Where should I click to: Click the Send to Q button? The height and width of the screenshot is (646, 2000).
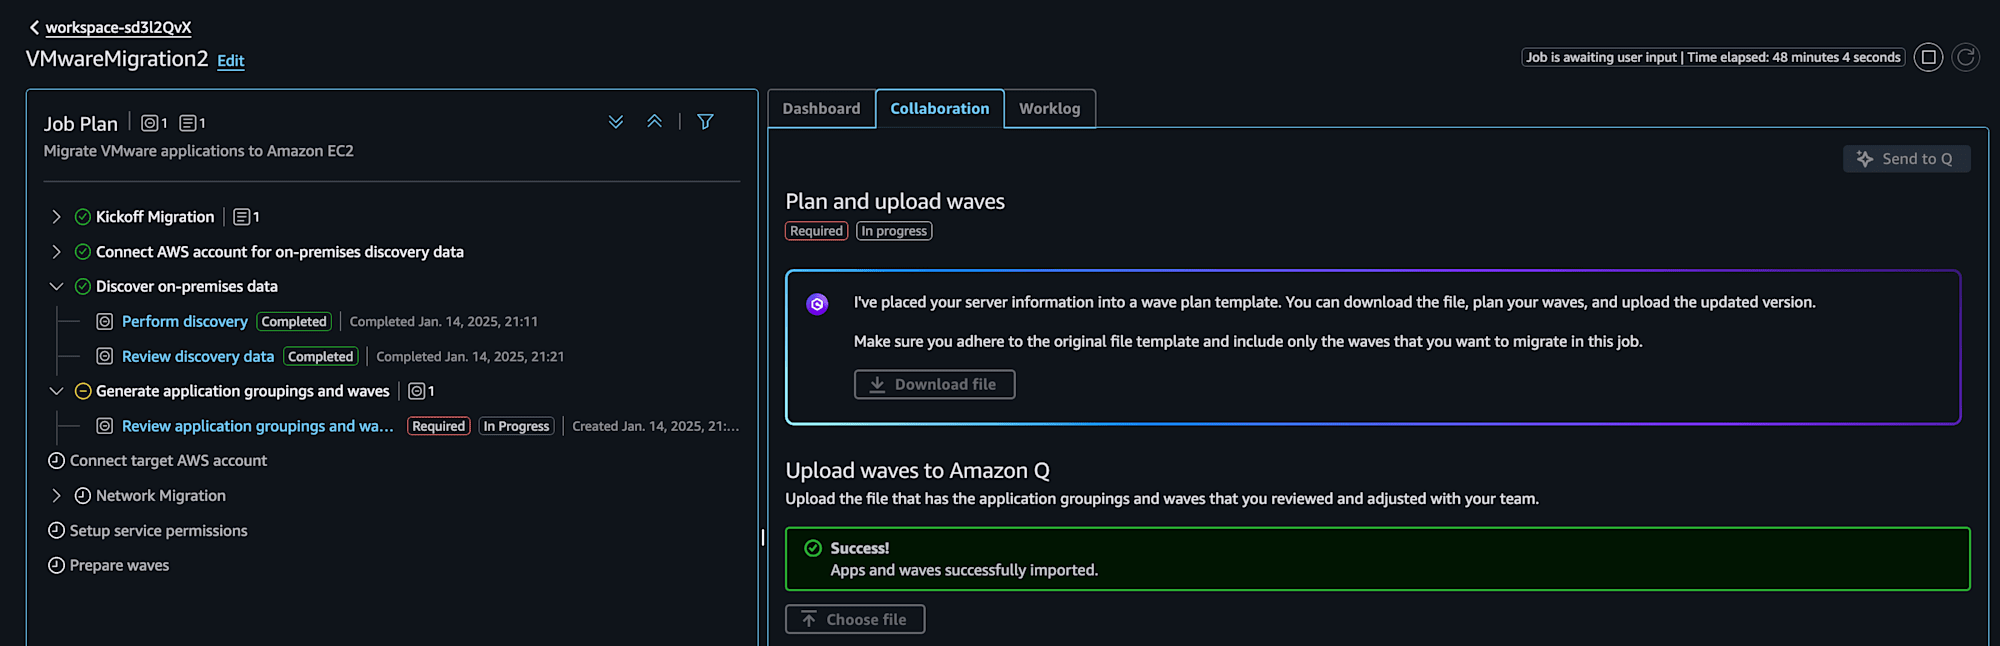click(1907, 159)
